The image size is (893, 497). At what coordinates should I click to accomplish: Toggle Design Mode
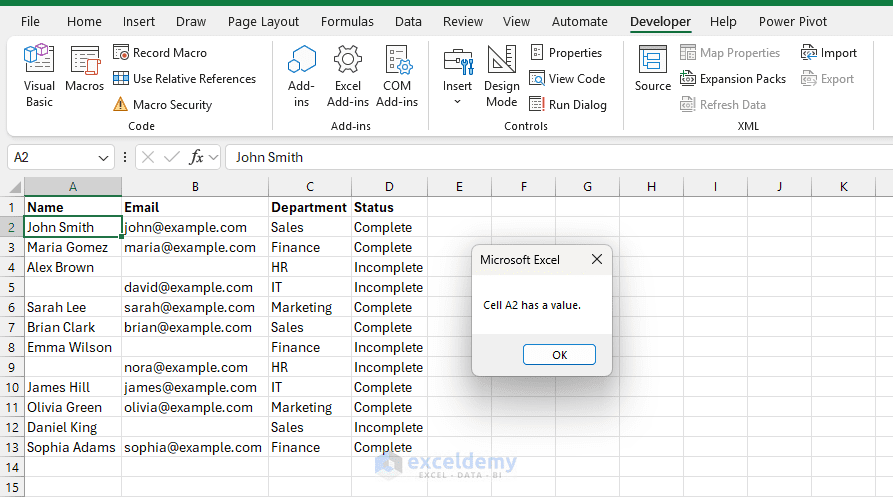click(502, 76)
